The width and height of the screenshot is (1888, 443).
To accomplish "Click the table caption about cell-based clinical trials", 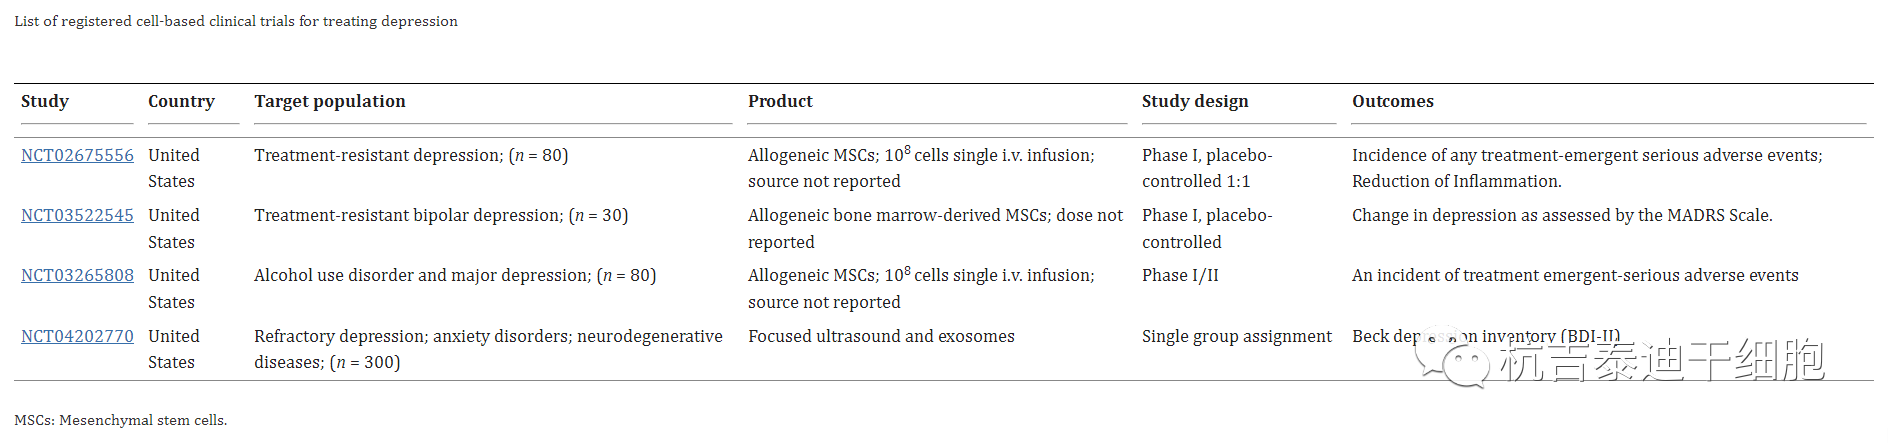I will tap(236, 21).
